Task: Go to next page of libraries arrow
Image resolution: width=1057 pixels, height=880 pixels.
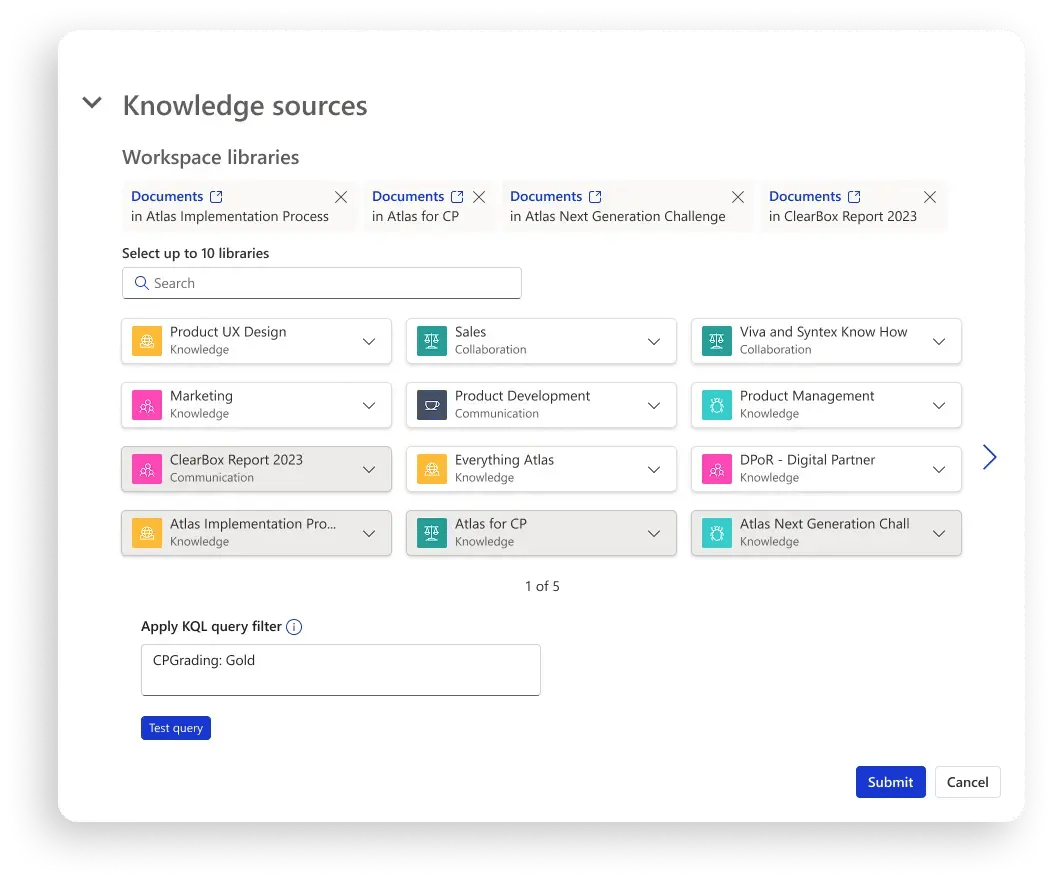Action: (989, 457)
